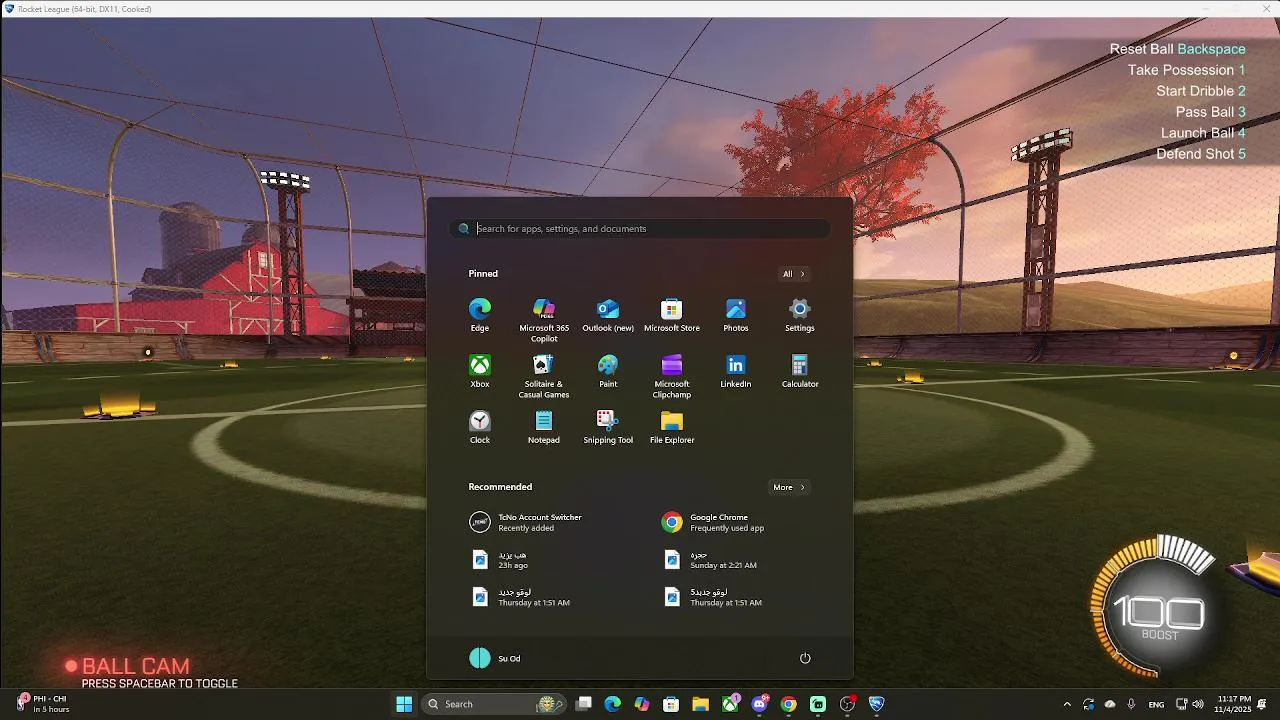Show hidden system tray icons
1280x720 pixels.
1067,704
